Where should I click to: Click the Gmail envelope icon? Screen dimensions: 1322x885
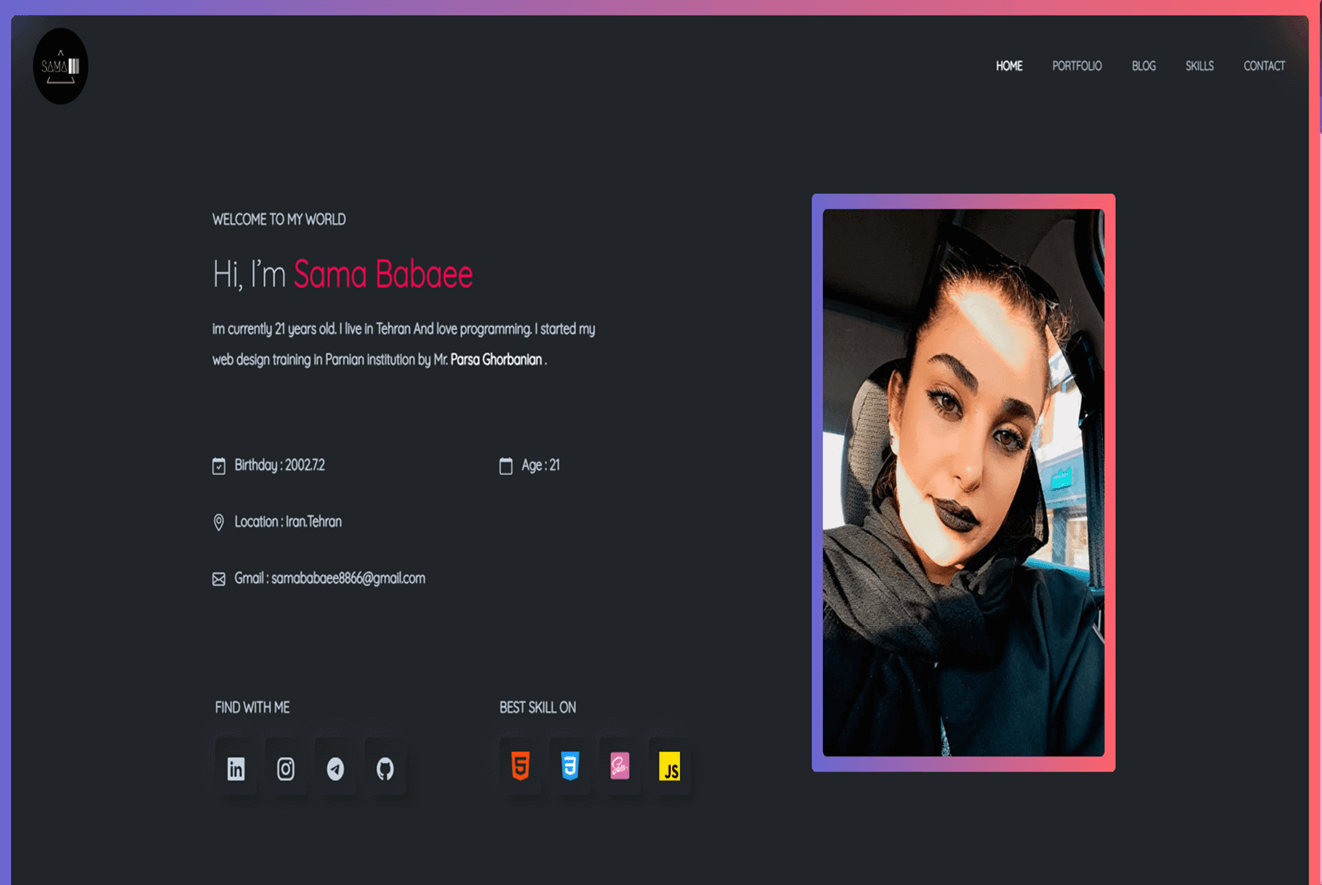(x=219, y=579)
